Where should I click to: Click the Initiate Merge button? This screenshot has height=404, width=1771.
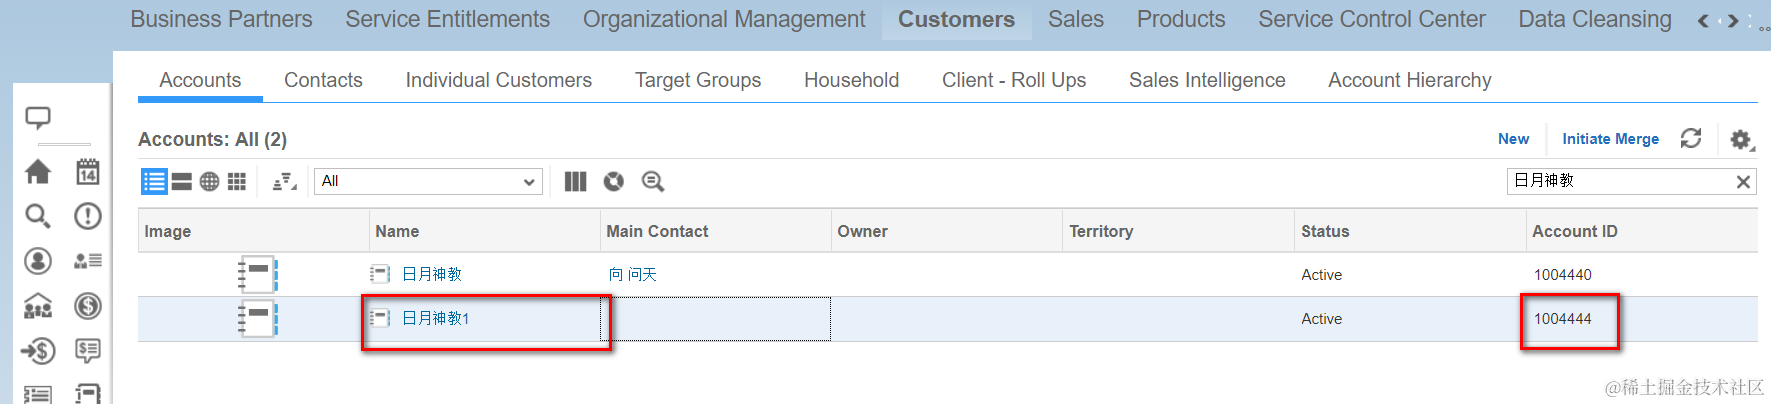pos(1610,139)
